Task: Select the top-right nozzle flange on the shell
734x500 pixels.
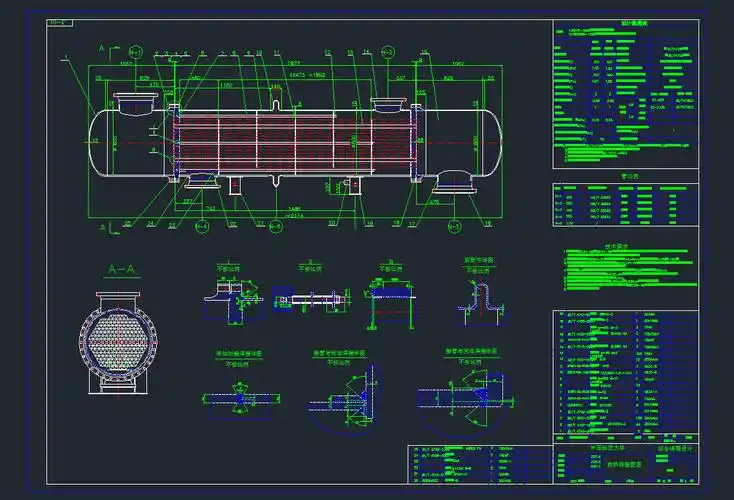Action: click(x=389, y=103)
